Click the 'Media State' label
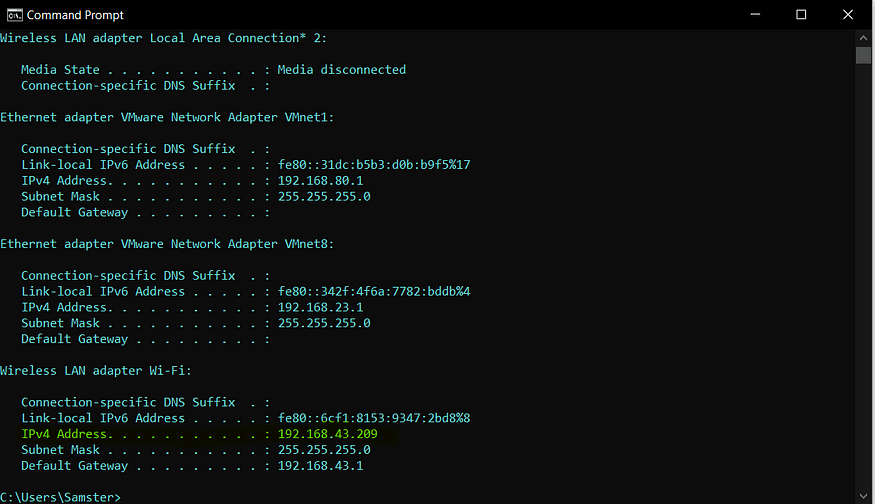Viewport: 875px width, 504px height. pyautogui.click(x=60, y=70)
